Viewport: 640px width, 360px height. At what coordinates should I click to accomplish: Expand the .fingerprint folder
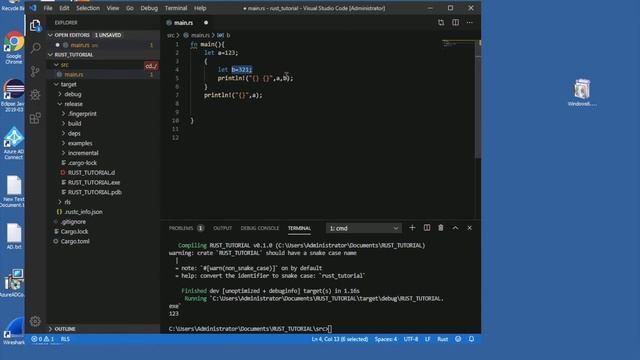(x=63, y=113)
